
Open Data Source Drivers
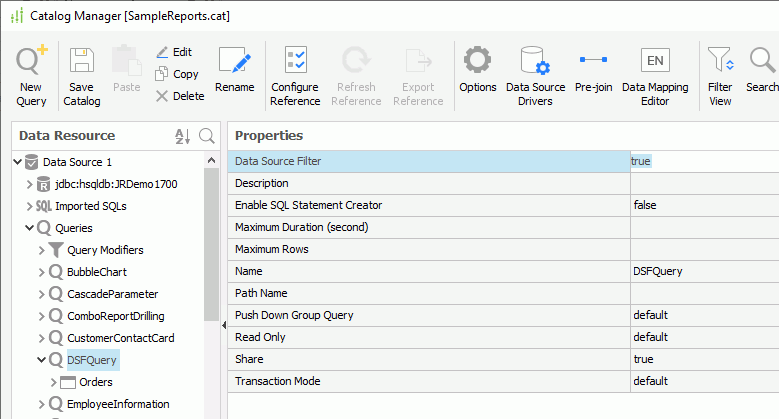535,76
